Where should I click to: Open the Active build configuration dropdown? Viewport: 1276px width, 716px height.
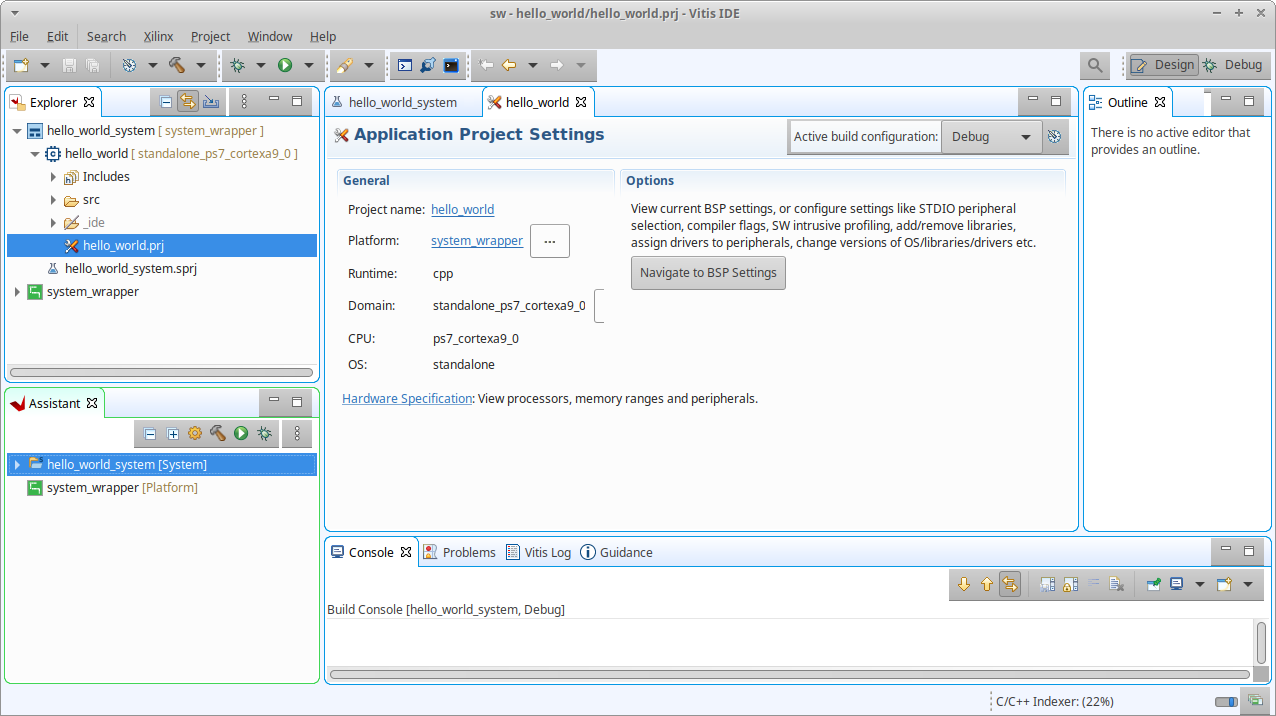pos(990,137)
